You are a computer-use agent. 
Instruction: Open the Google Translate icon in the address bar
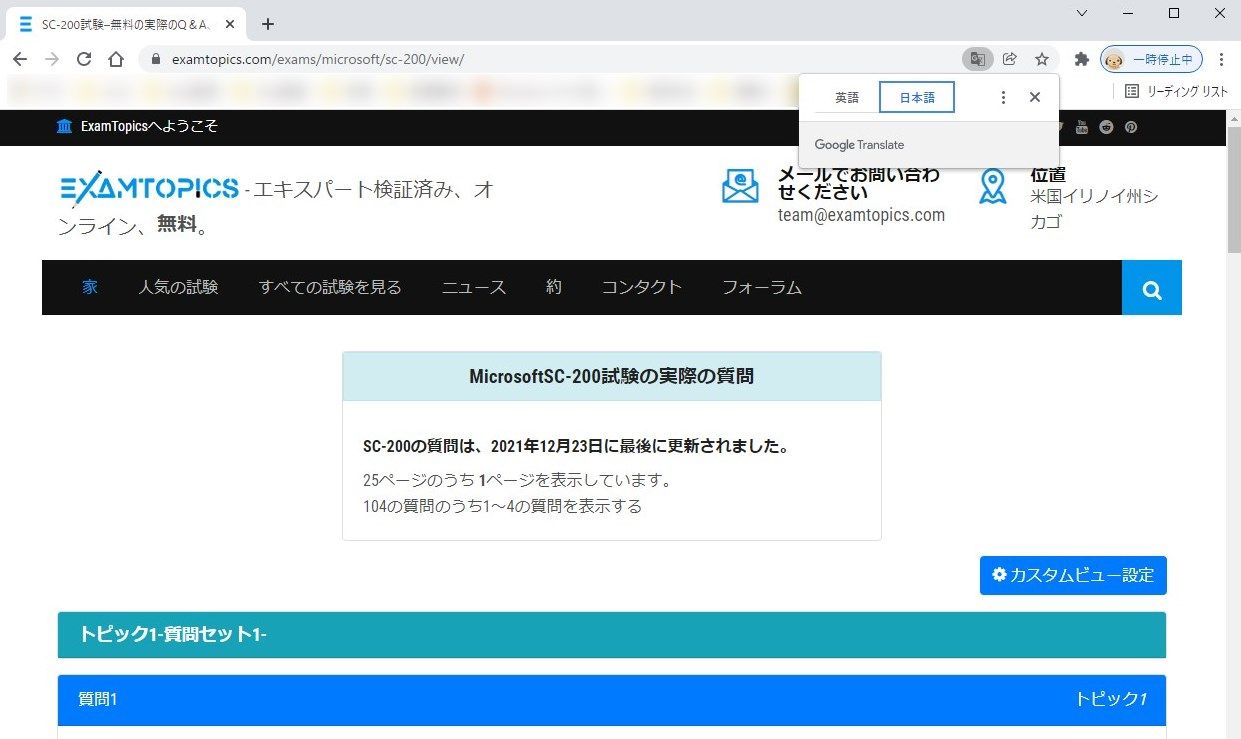pyautogui.click(x=977, y=59)
